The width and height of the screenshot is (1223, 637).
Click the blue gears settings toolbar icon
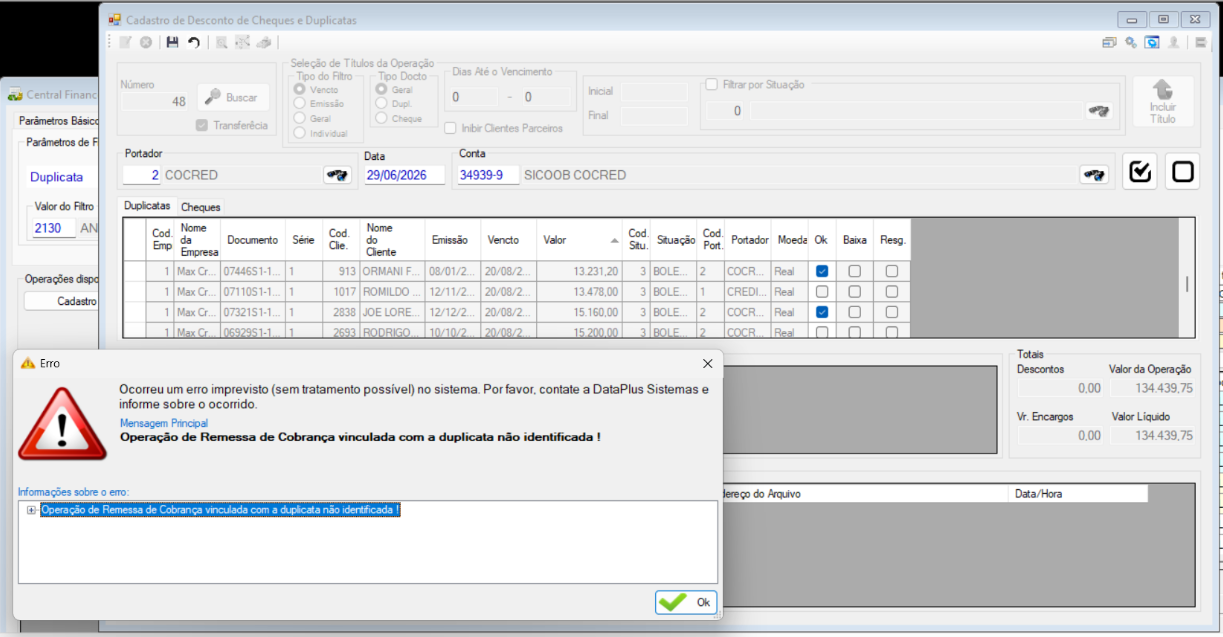1131,43
